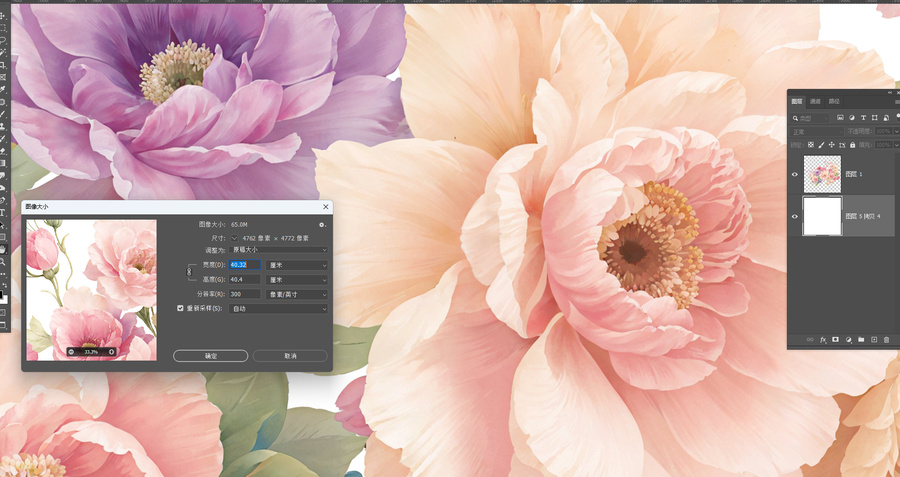Lock layer position
900x477 pixels.
pyautogui.click(x=832, y=145)
